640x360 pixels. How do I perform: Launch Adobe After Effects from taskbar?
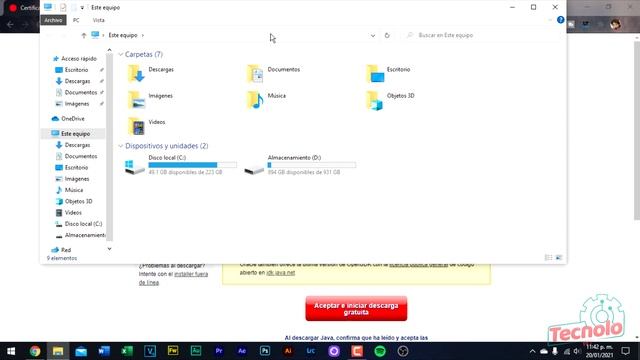(242, 351)
